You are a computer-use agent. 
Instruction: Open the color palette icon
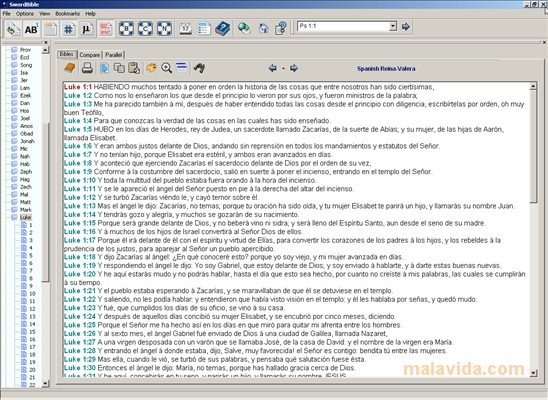(151, 68)
